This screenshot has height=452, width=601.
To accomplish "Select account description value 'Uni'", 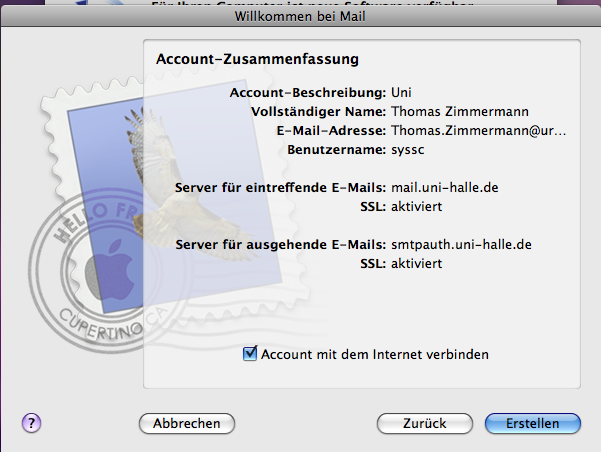I will [x=401, y=92].
